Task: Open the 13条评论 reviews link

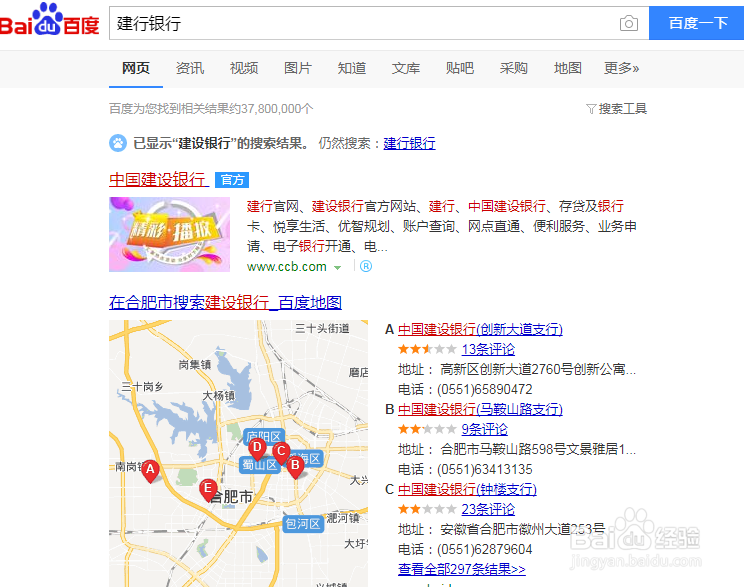Action: click(488, 350)
